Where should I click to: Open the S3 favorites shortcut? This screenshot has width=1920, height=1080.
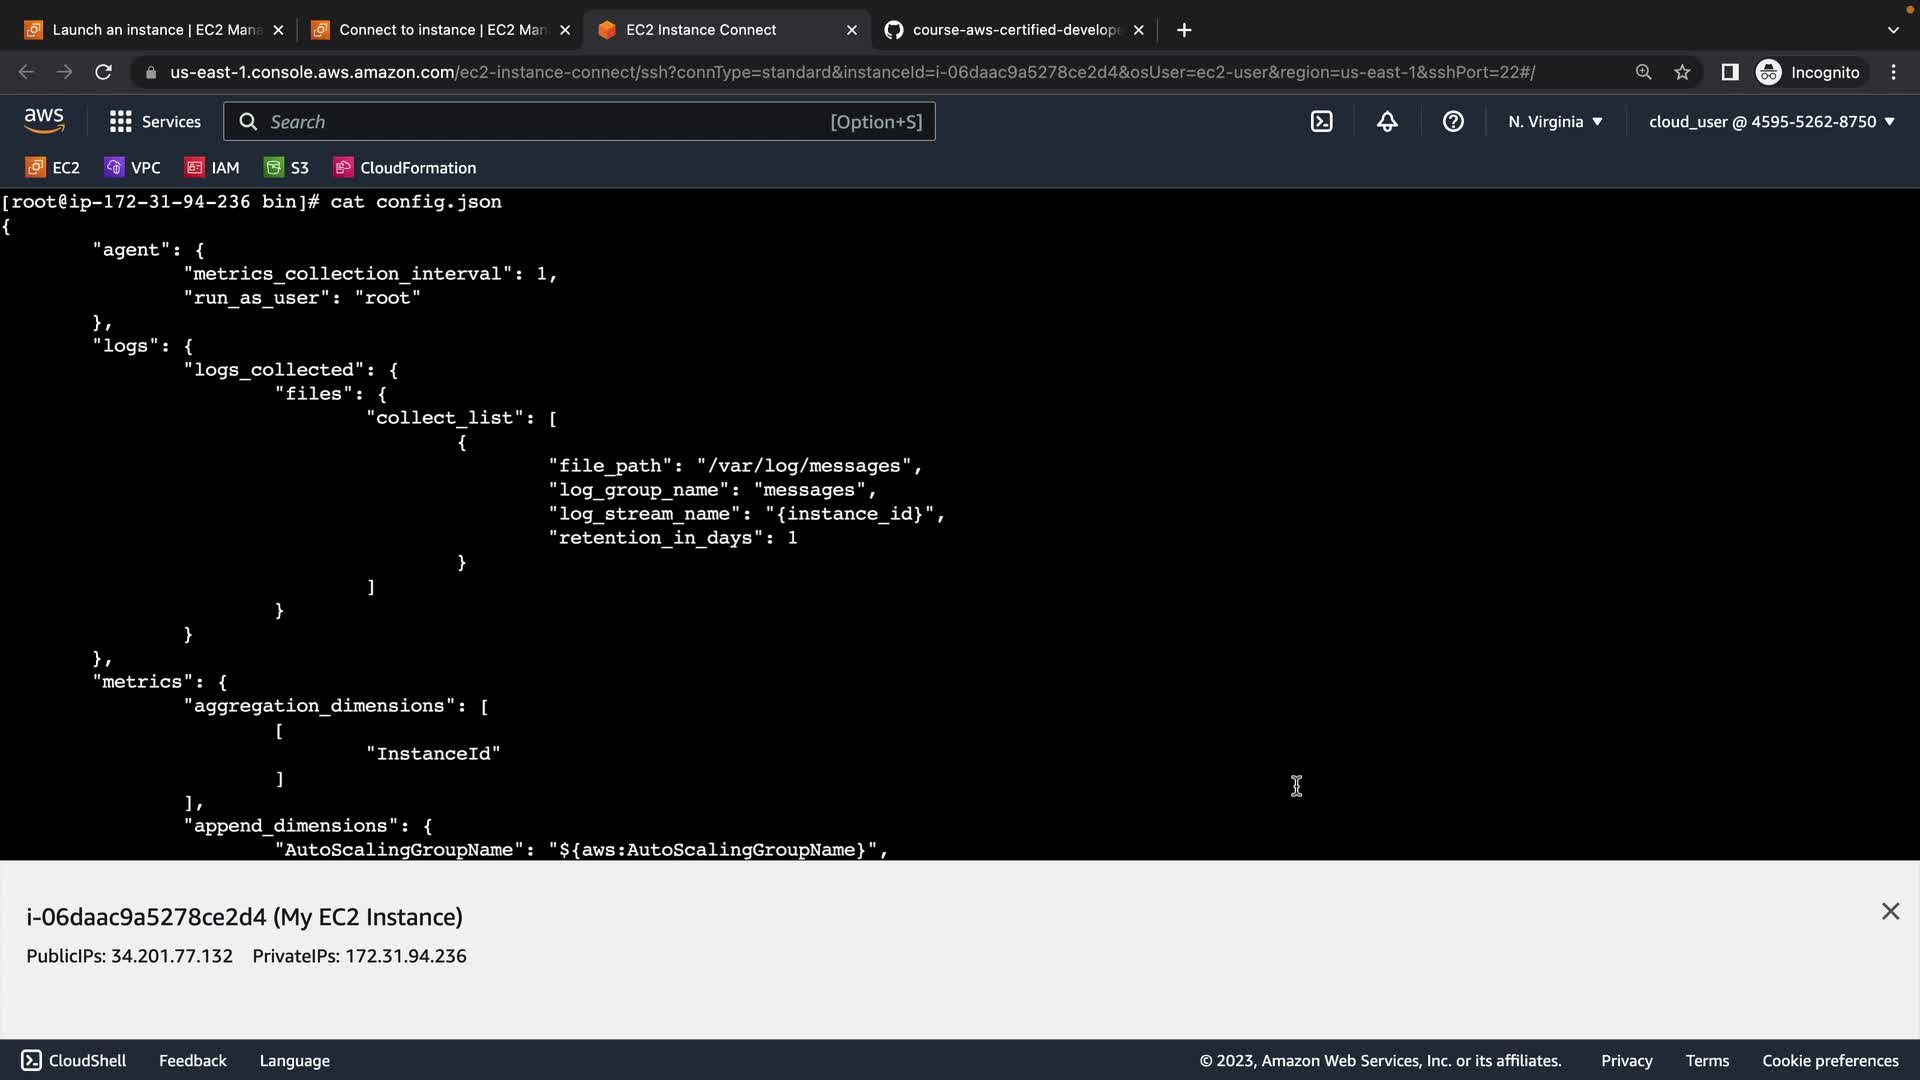click(x=287, y=167)
